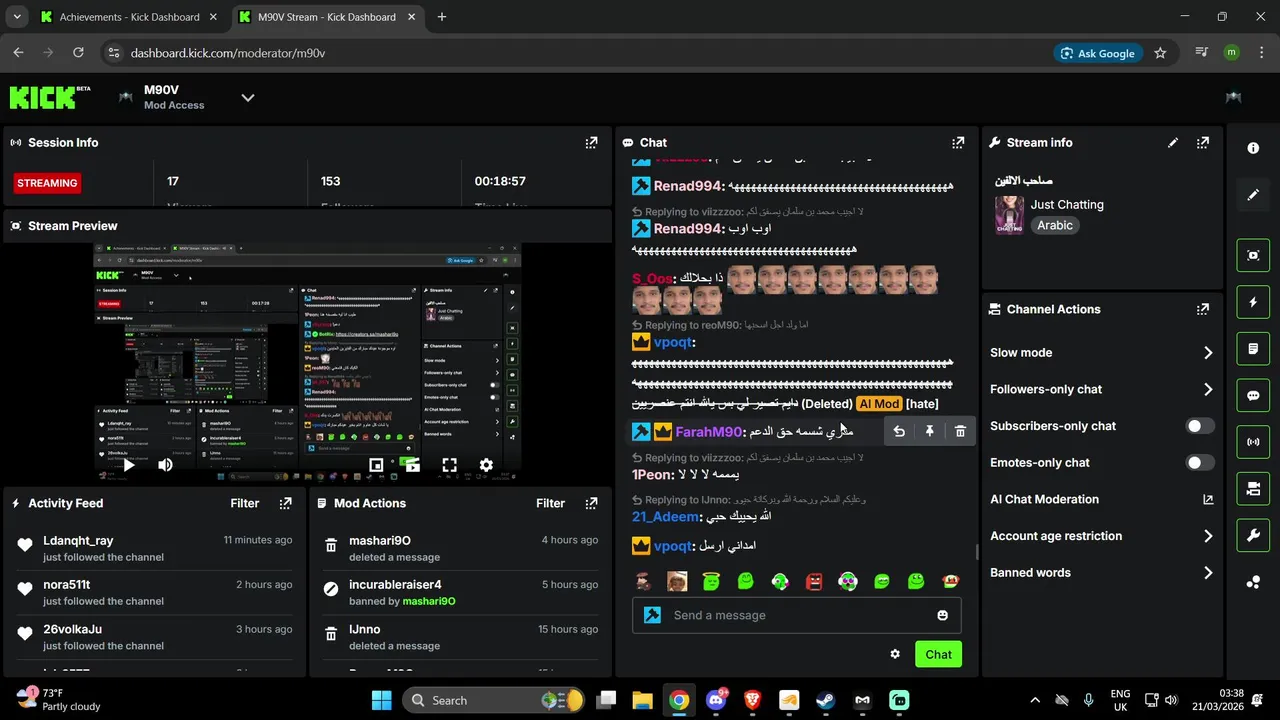Delete FarahM90's chat message
1280x720 pixels.
click(960, 431)
